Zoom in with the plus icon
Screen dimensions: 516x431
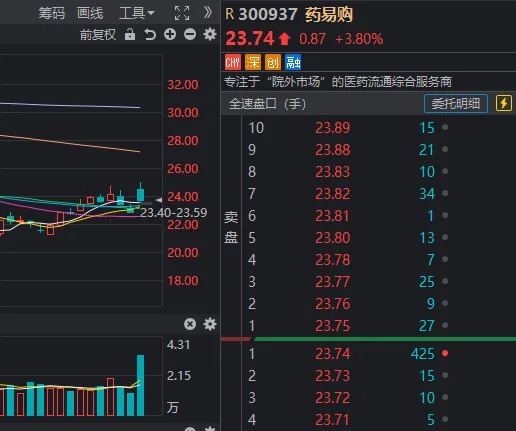170,34
